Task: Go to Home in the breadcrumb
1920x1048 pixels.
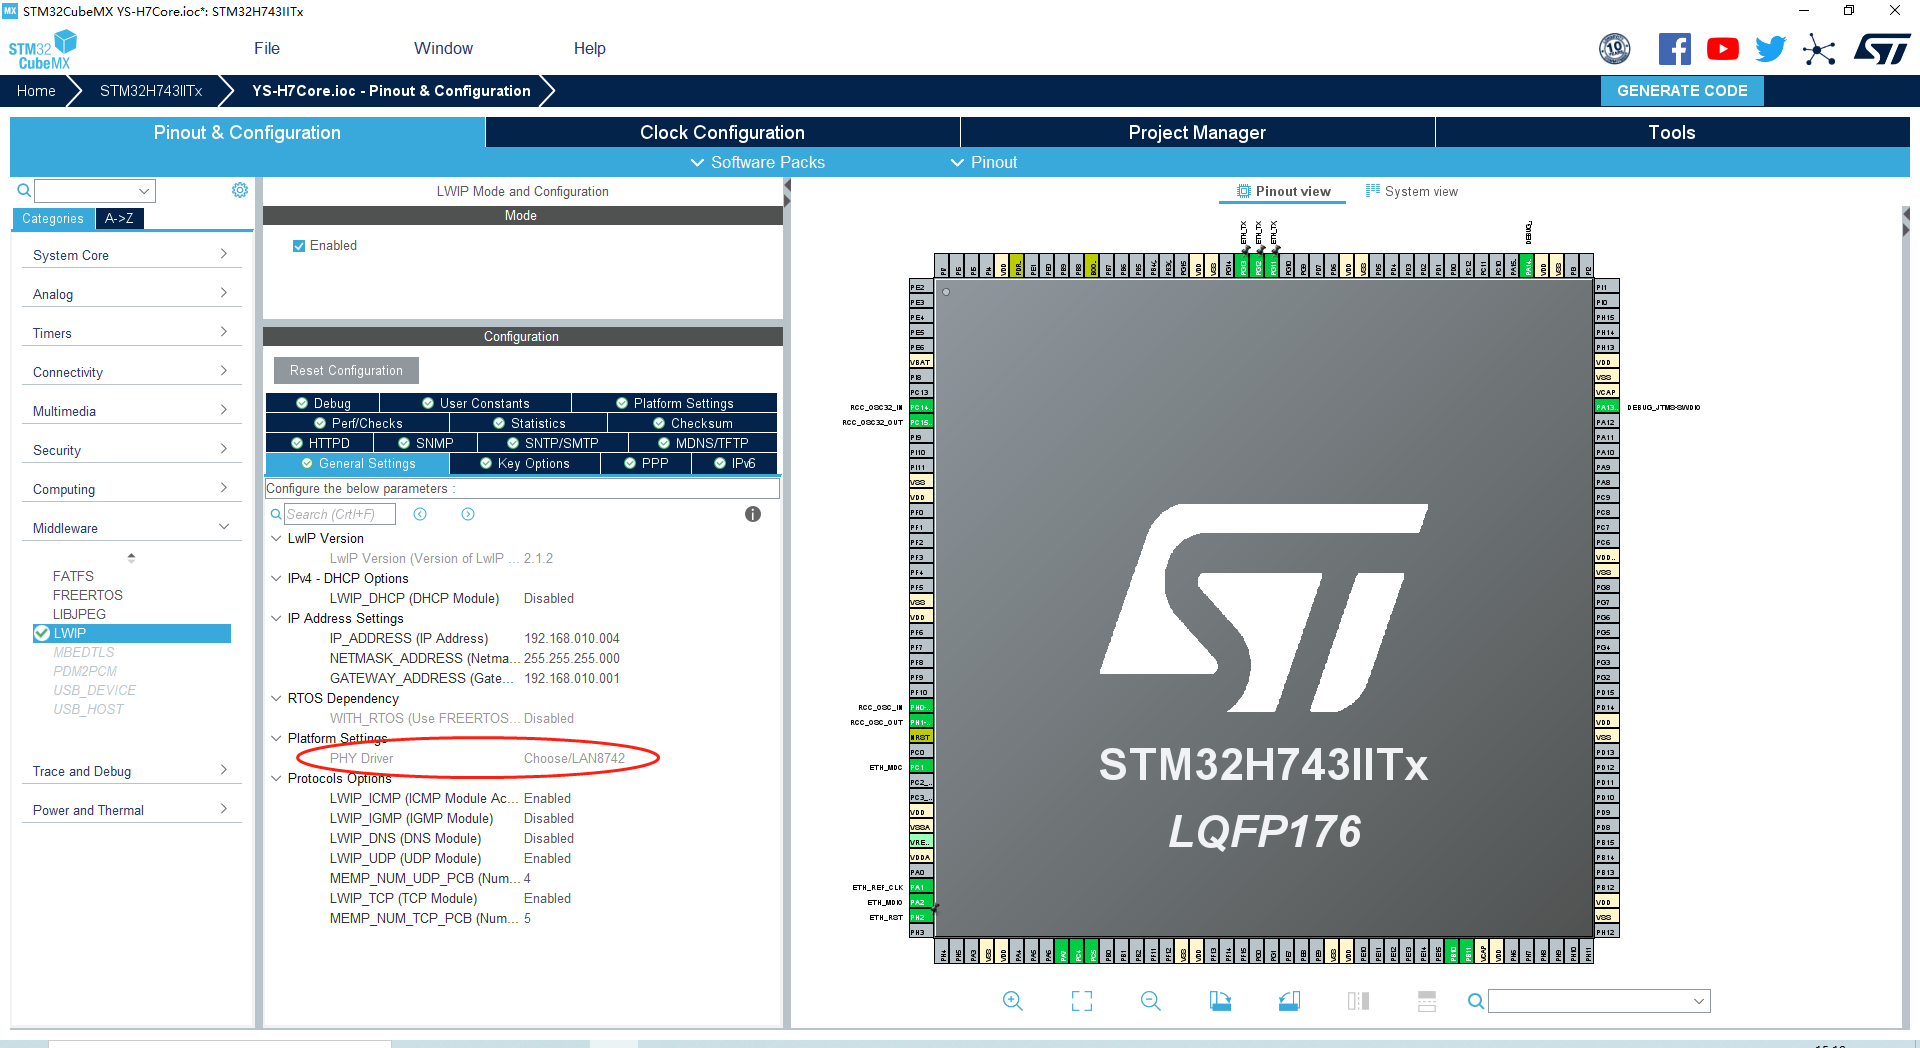Action: [x=36, y=91]
